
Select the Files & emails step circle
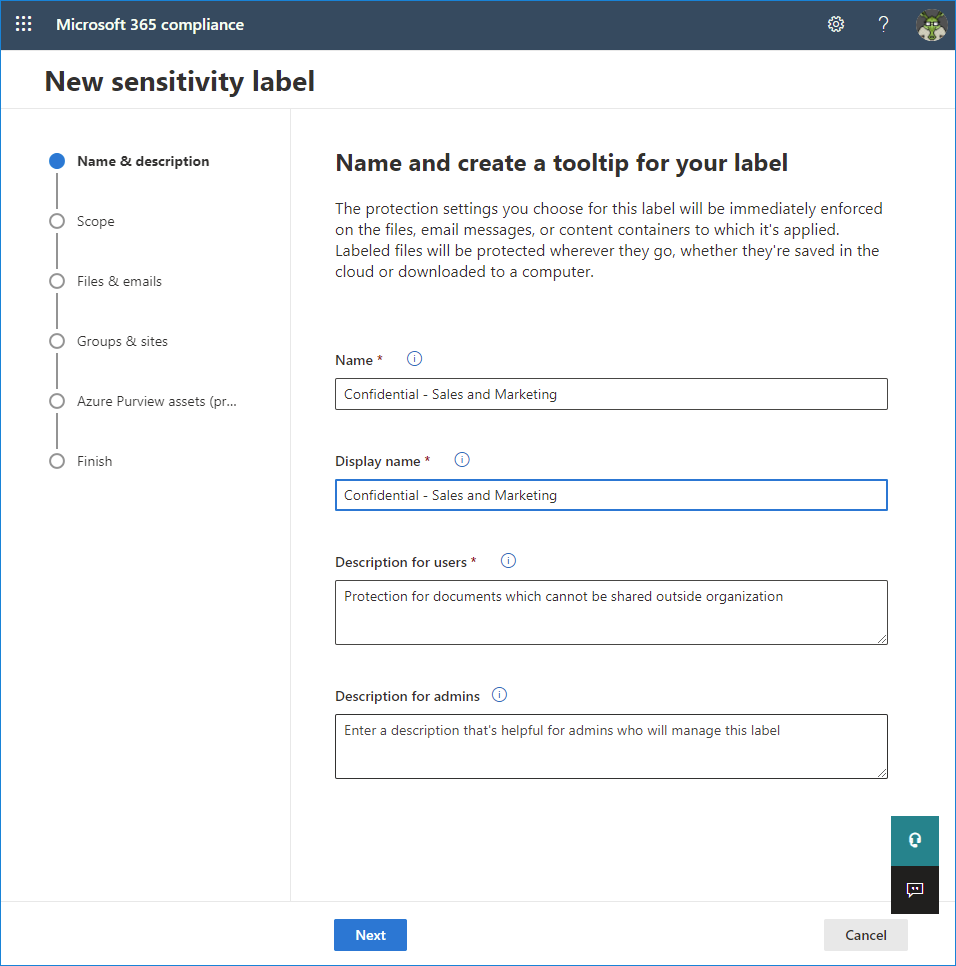[x=57, y=281]
